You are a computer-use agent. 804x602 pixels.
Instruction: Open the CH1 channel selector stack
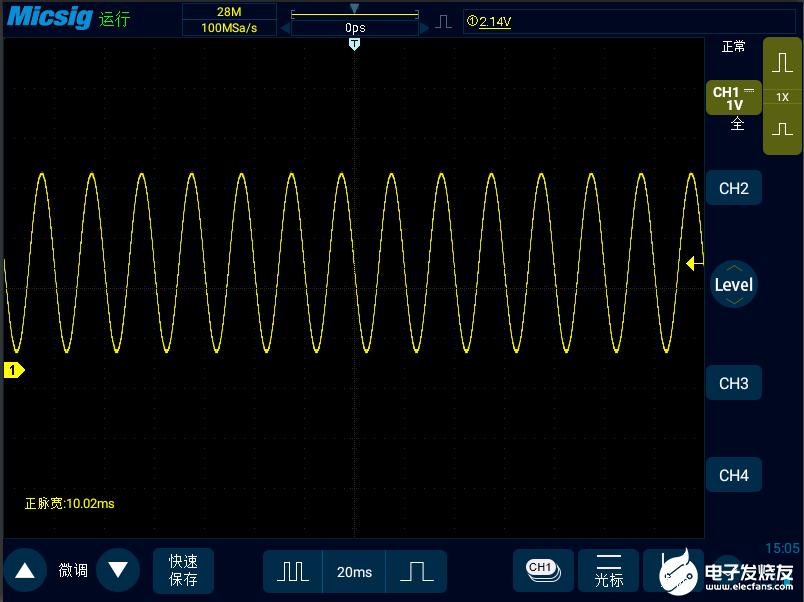[543, 570]
